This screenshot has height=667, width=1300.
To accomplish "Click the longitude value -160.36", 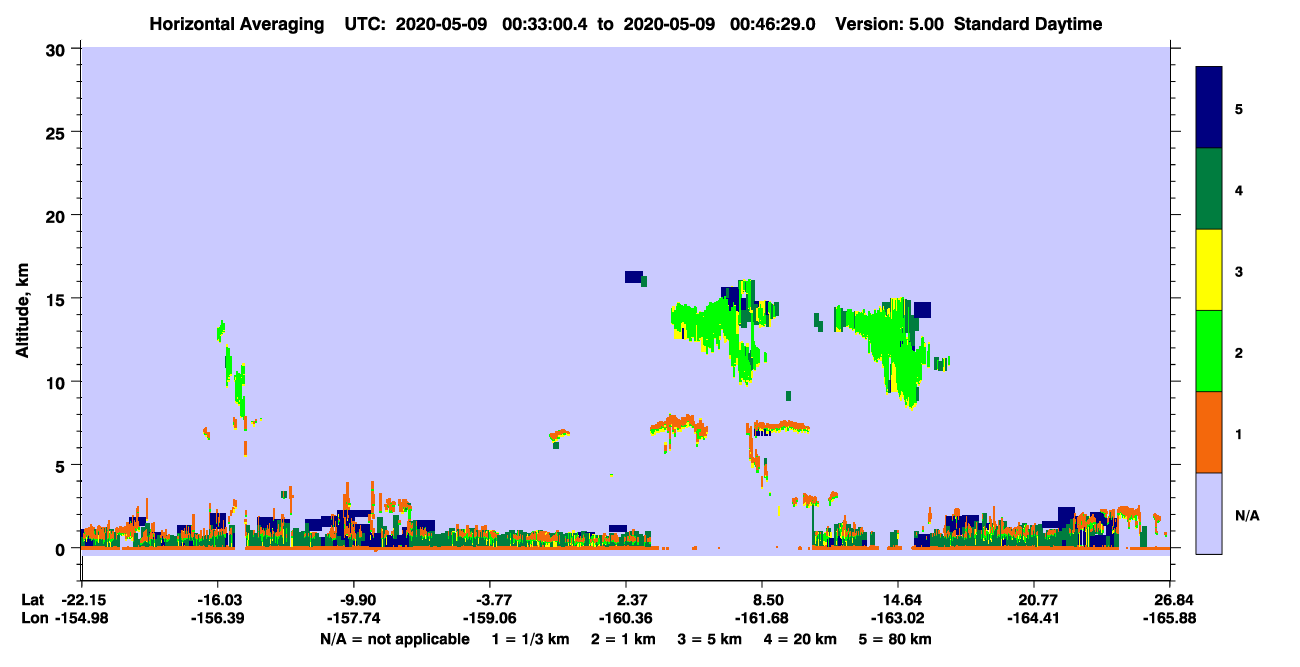I will tap(625, 618).
